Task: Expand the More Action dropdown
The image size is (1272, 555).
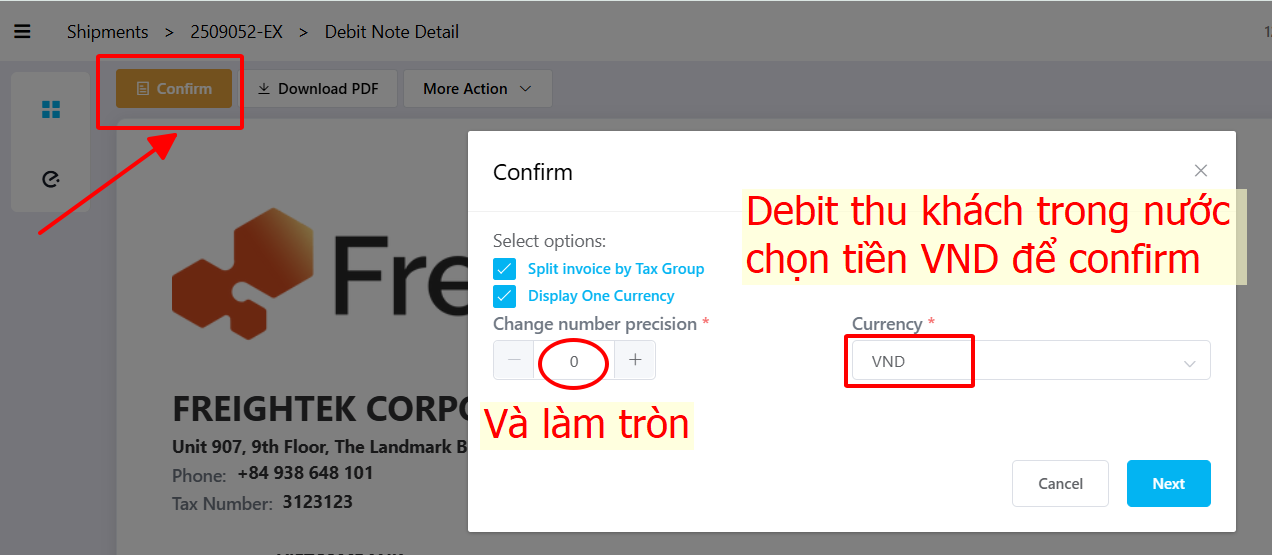Action: point(478,88)
